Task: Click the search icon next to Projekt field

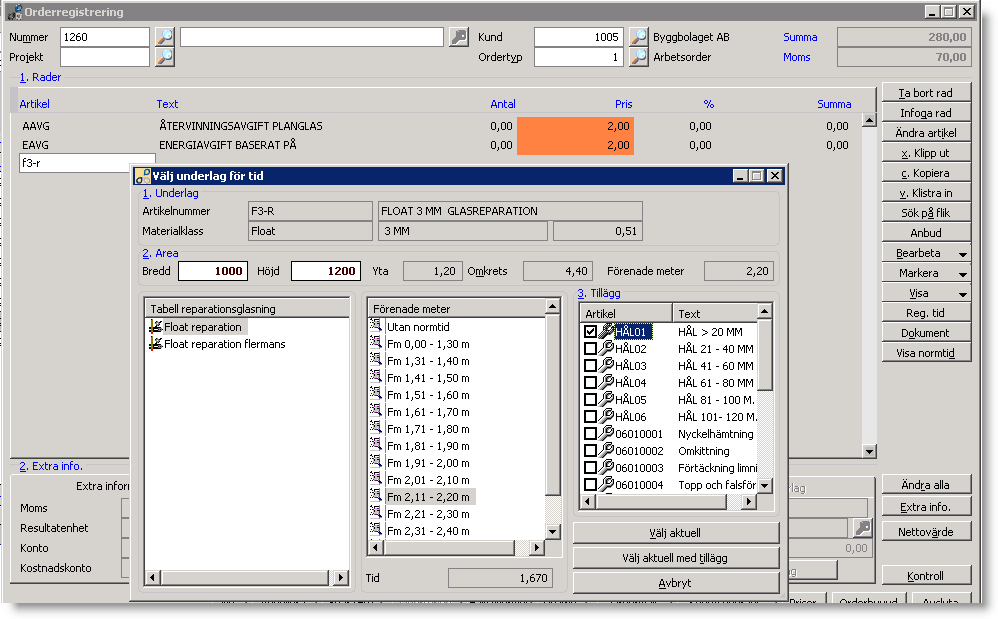Action: (165, 57)
